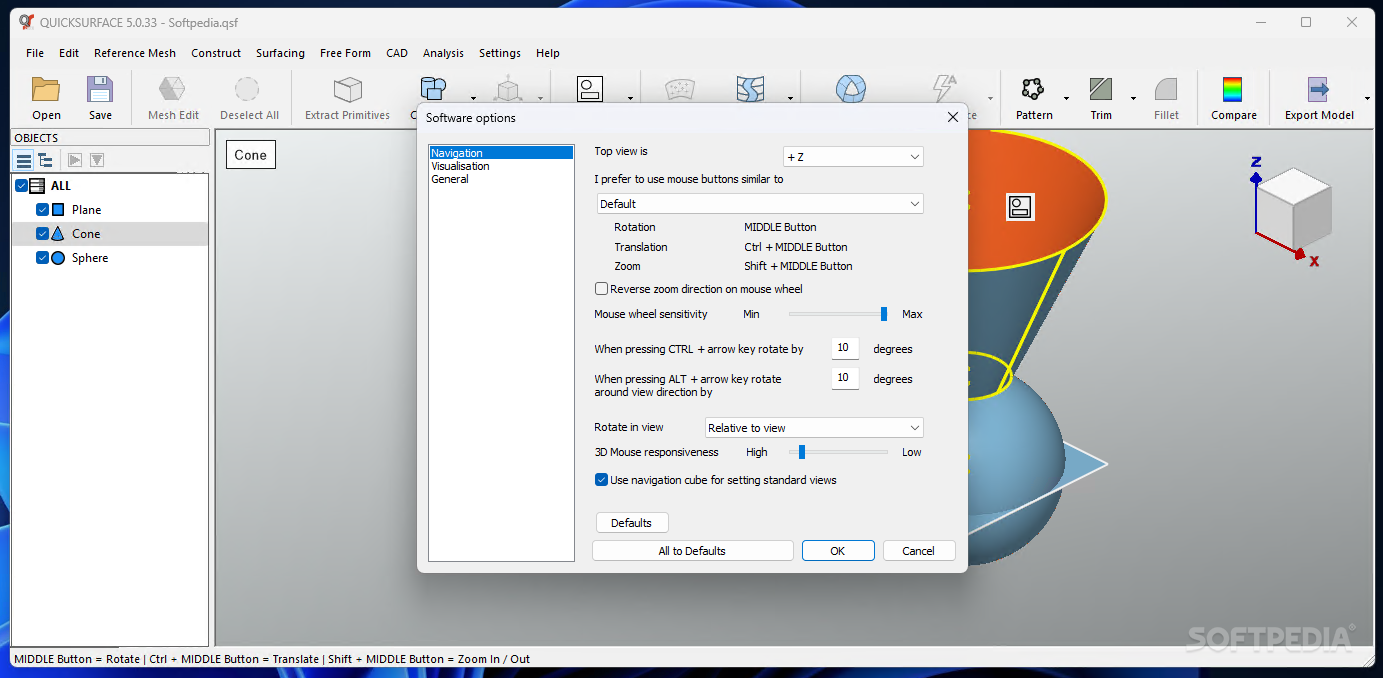Expand the wavy surface tool dropdown arrow
Viewport: 1383px width, 678px height.
tap(790, 98)
